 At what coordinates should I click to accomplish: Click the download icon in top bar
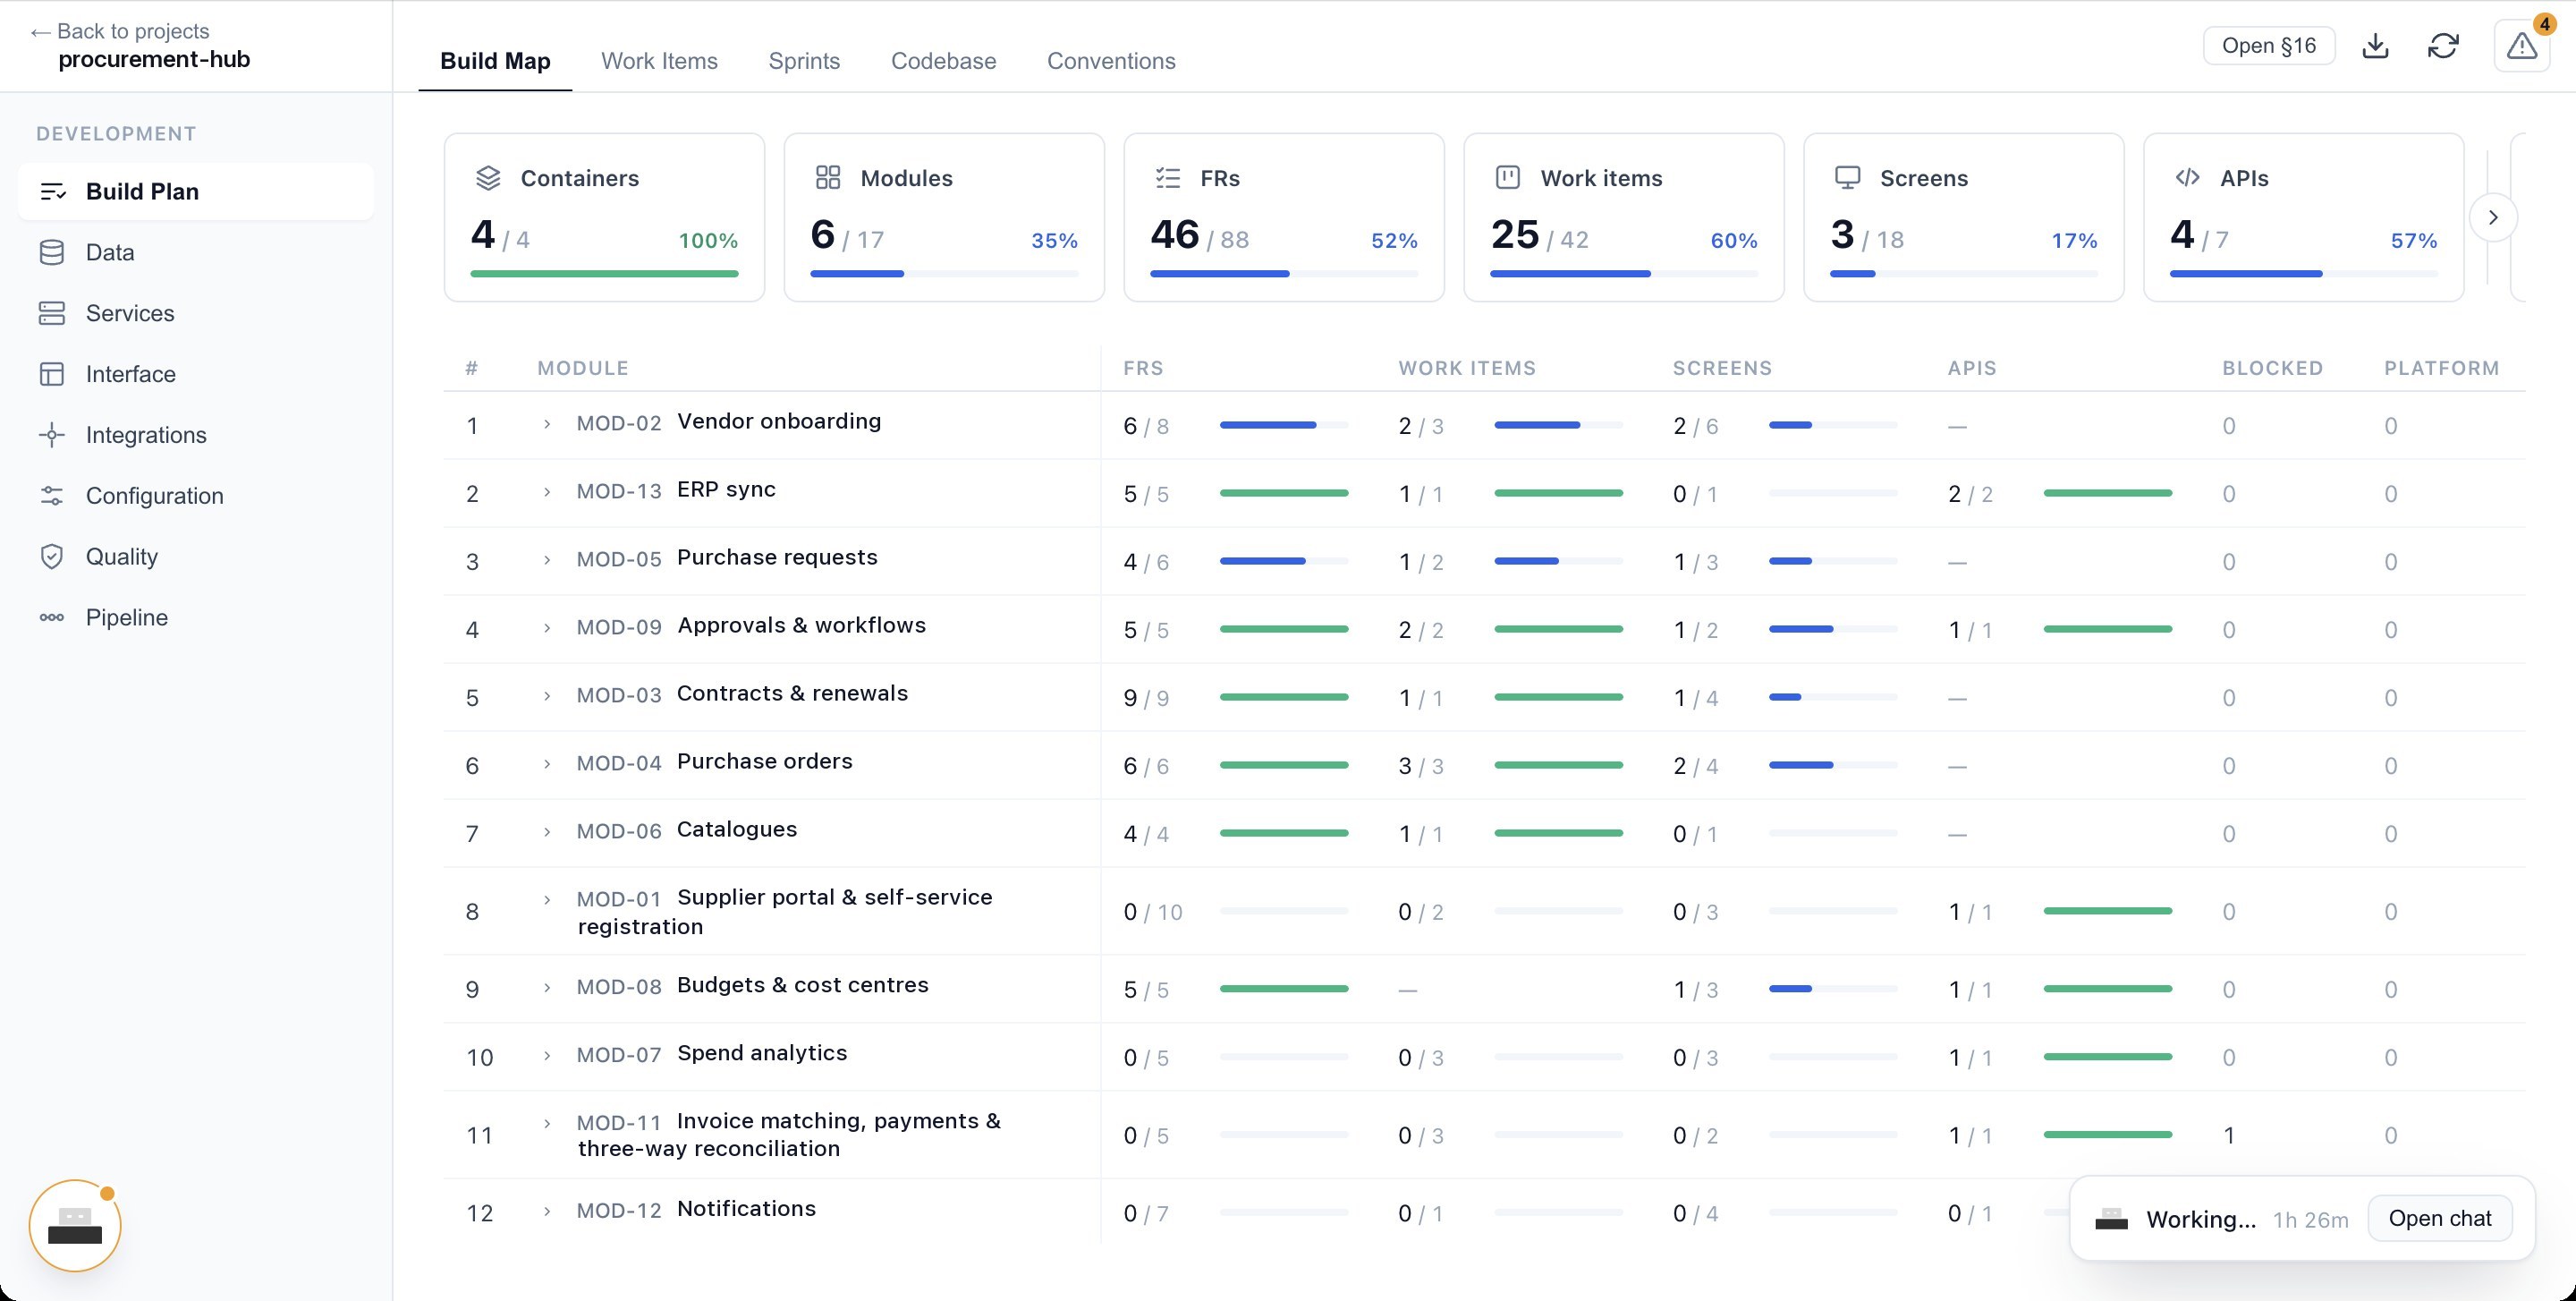coord(2375,46)
